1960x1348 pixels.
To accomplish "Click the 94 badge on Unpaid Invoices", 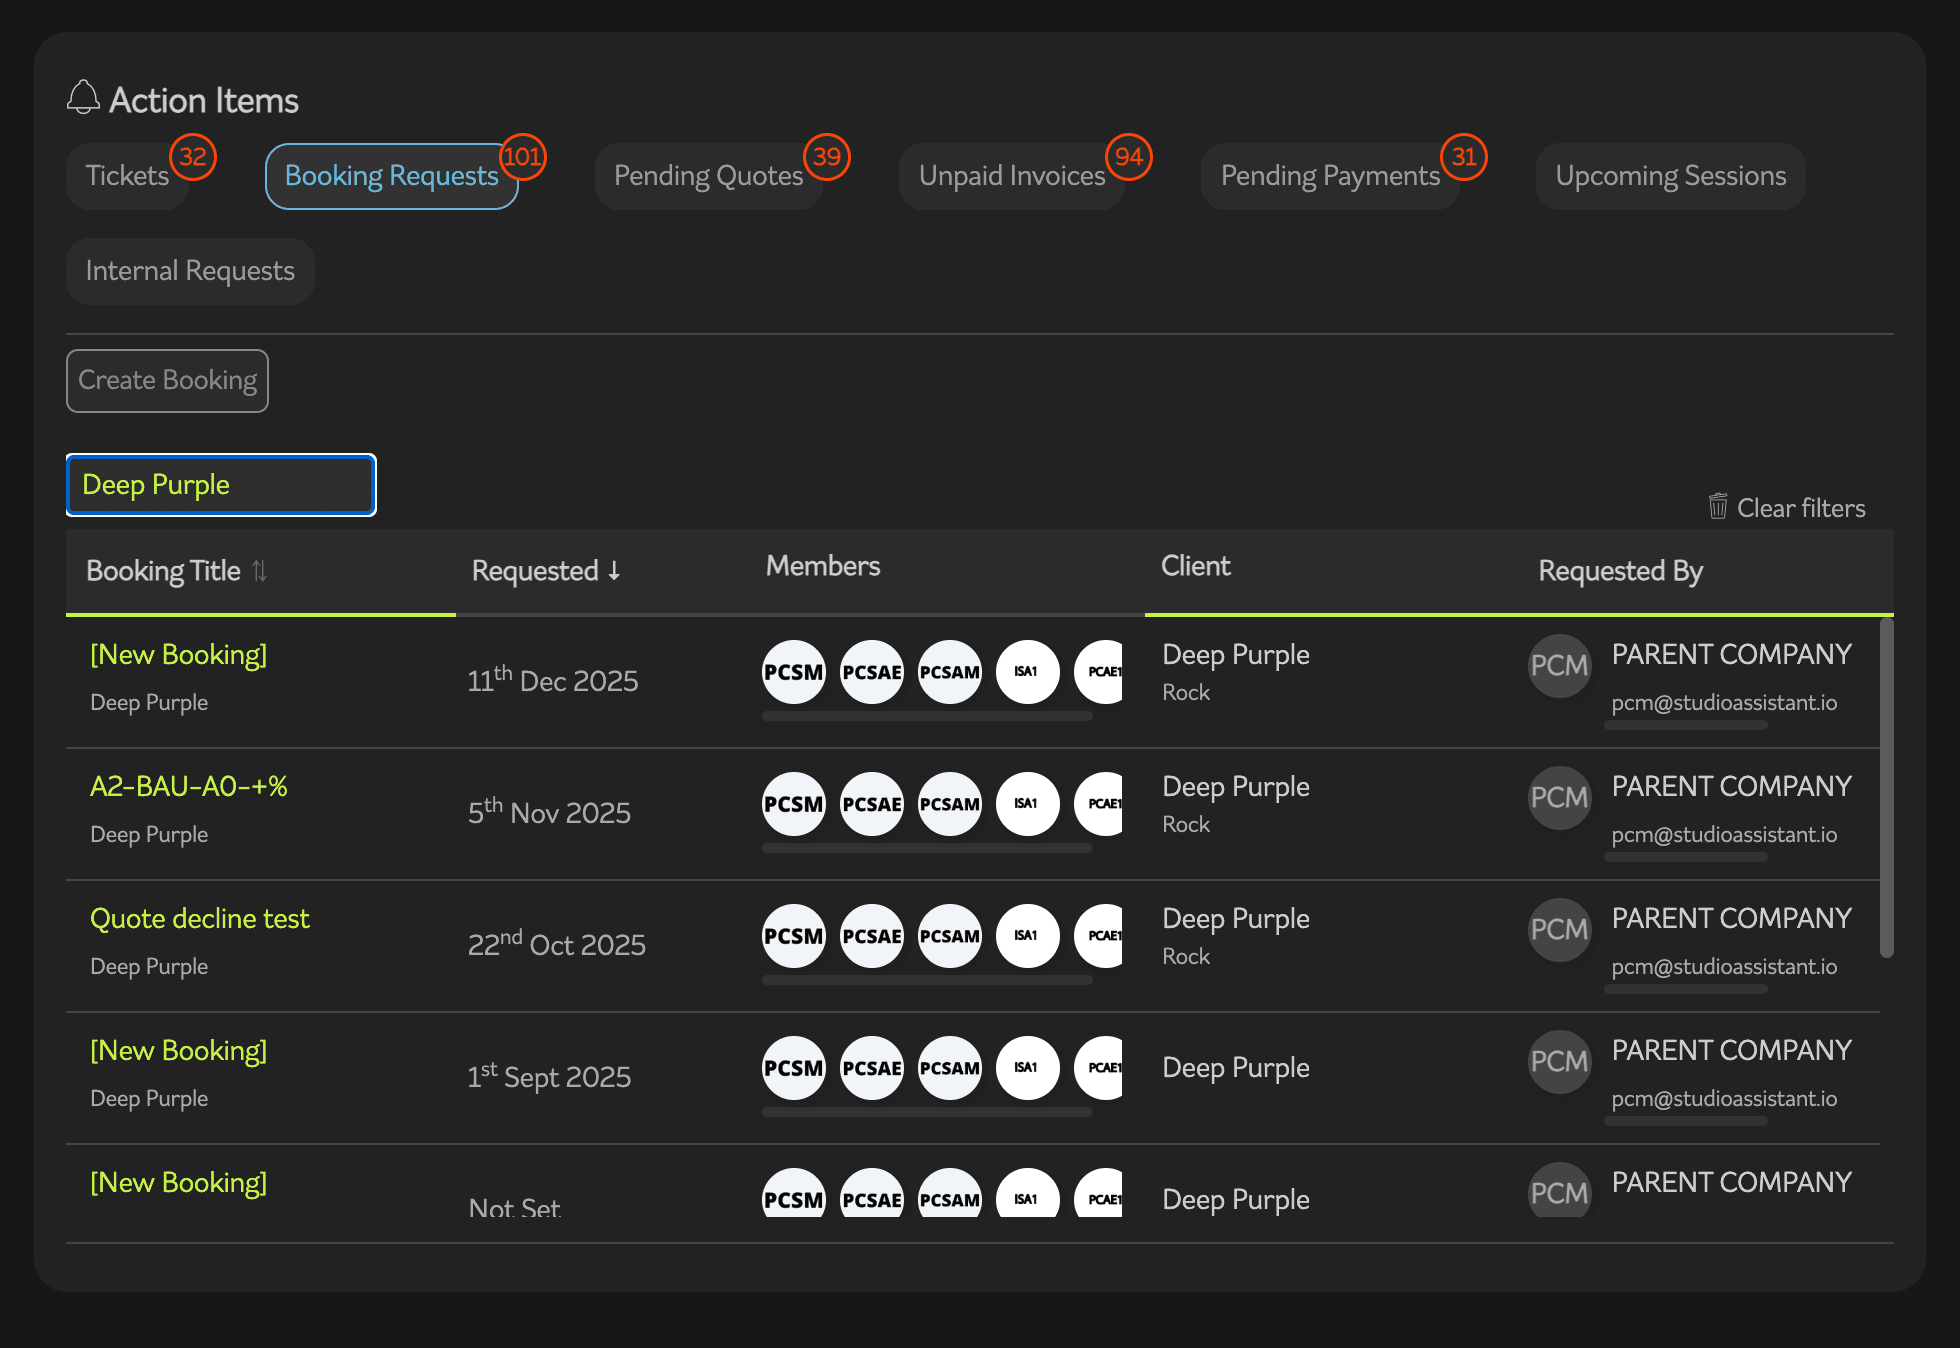I will (x=1129, y=157).
